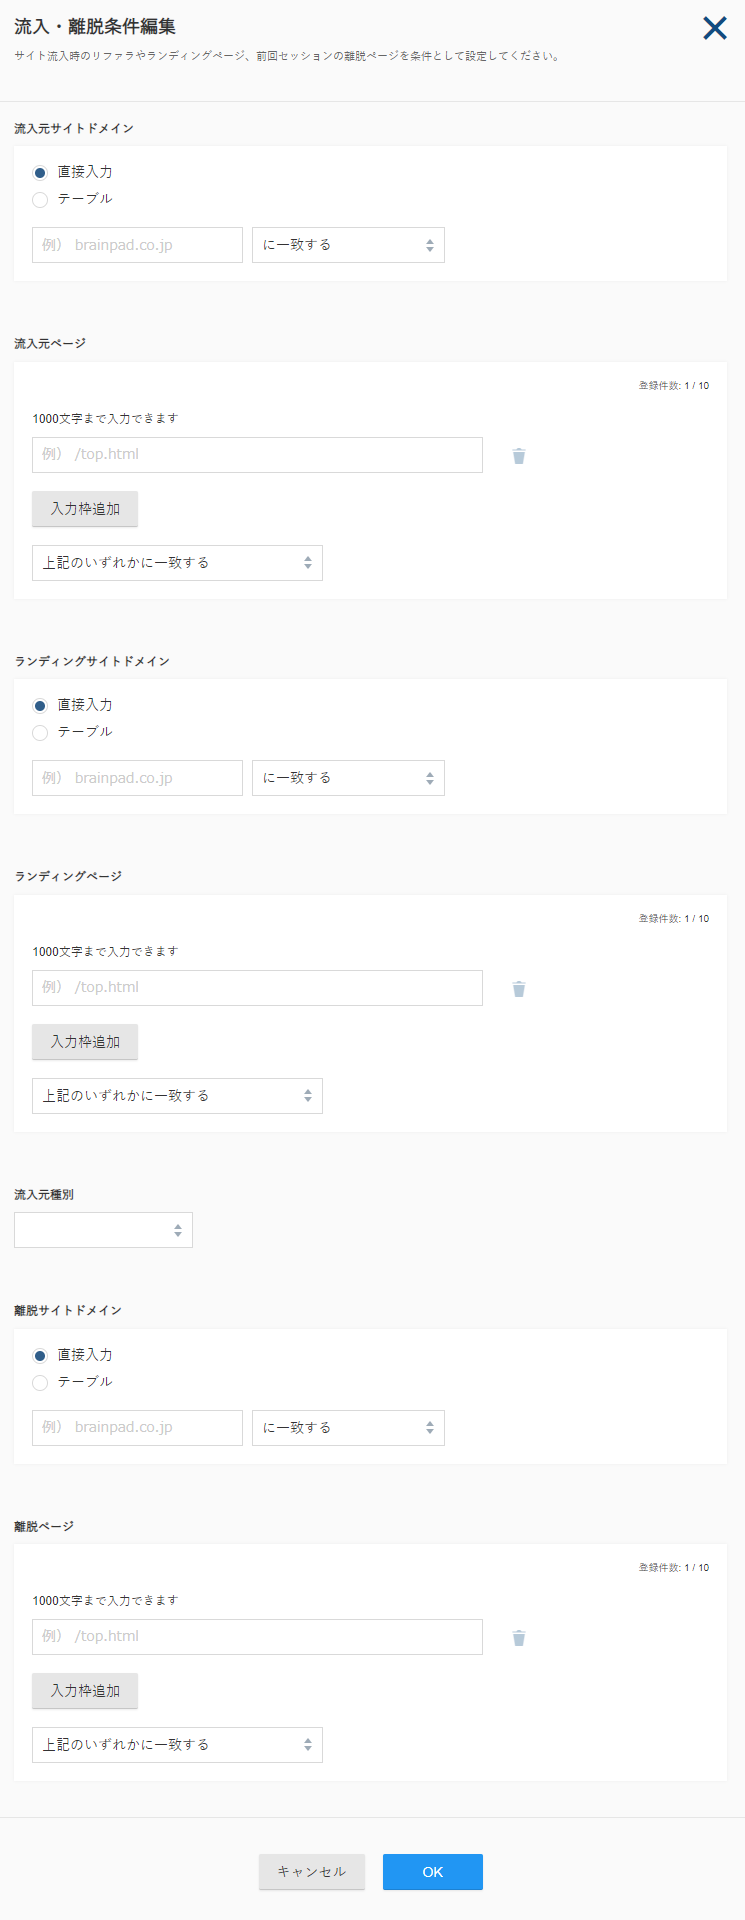Delete the ランディングページ entry with trash icon

tap(519, 989)
